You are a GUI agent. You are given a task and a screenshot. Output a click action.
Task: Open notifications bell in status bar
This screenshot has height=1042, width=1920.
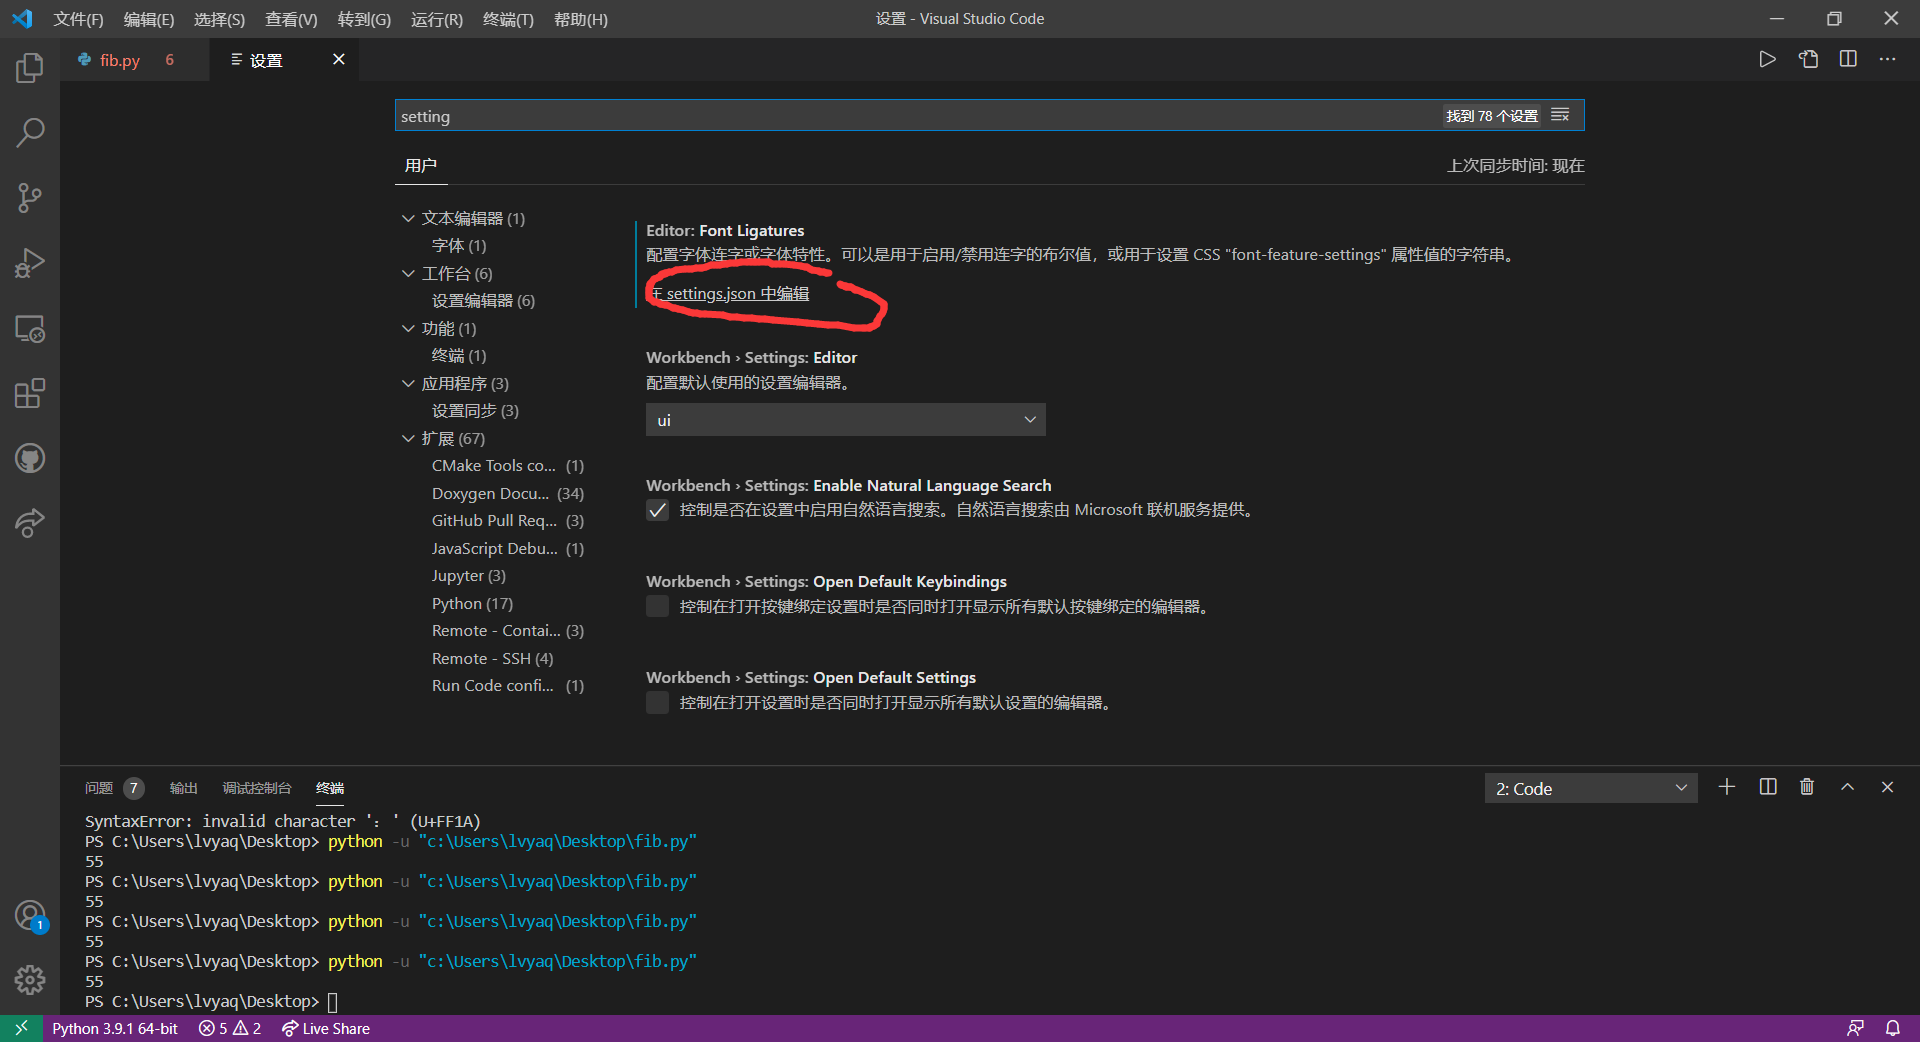click(x=1893, y=1028)
